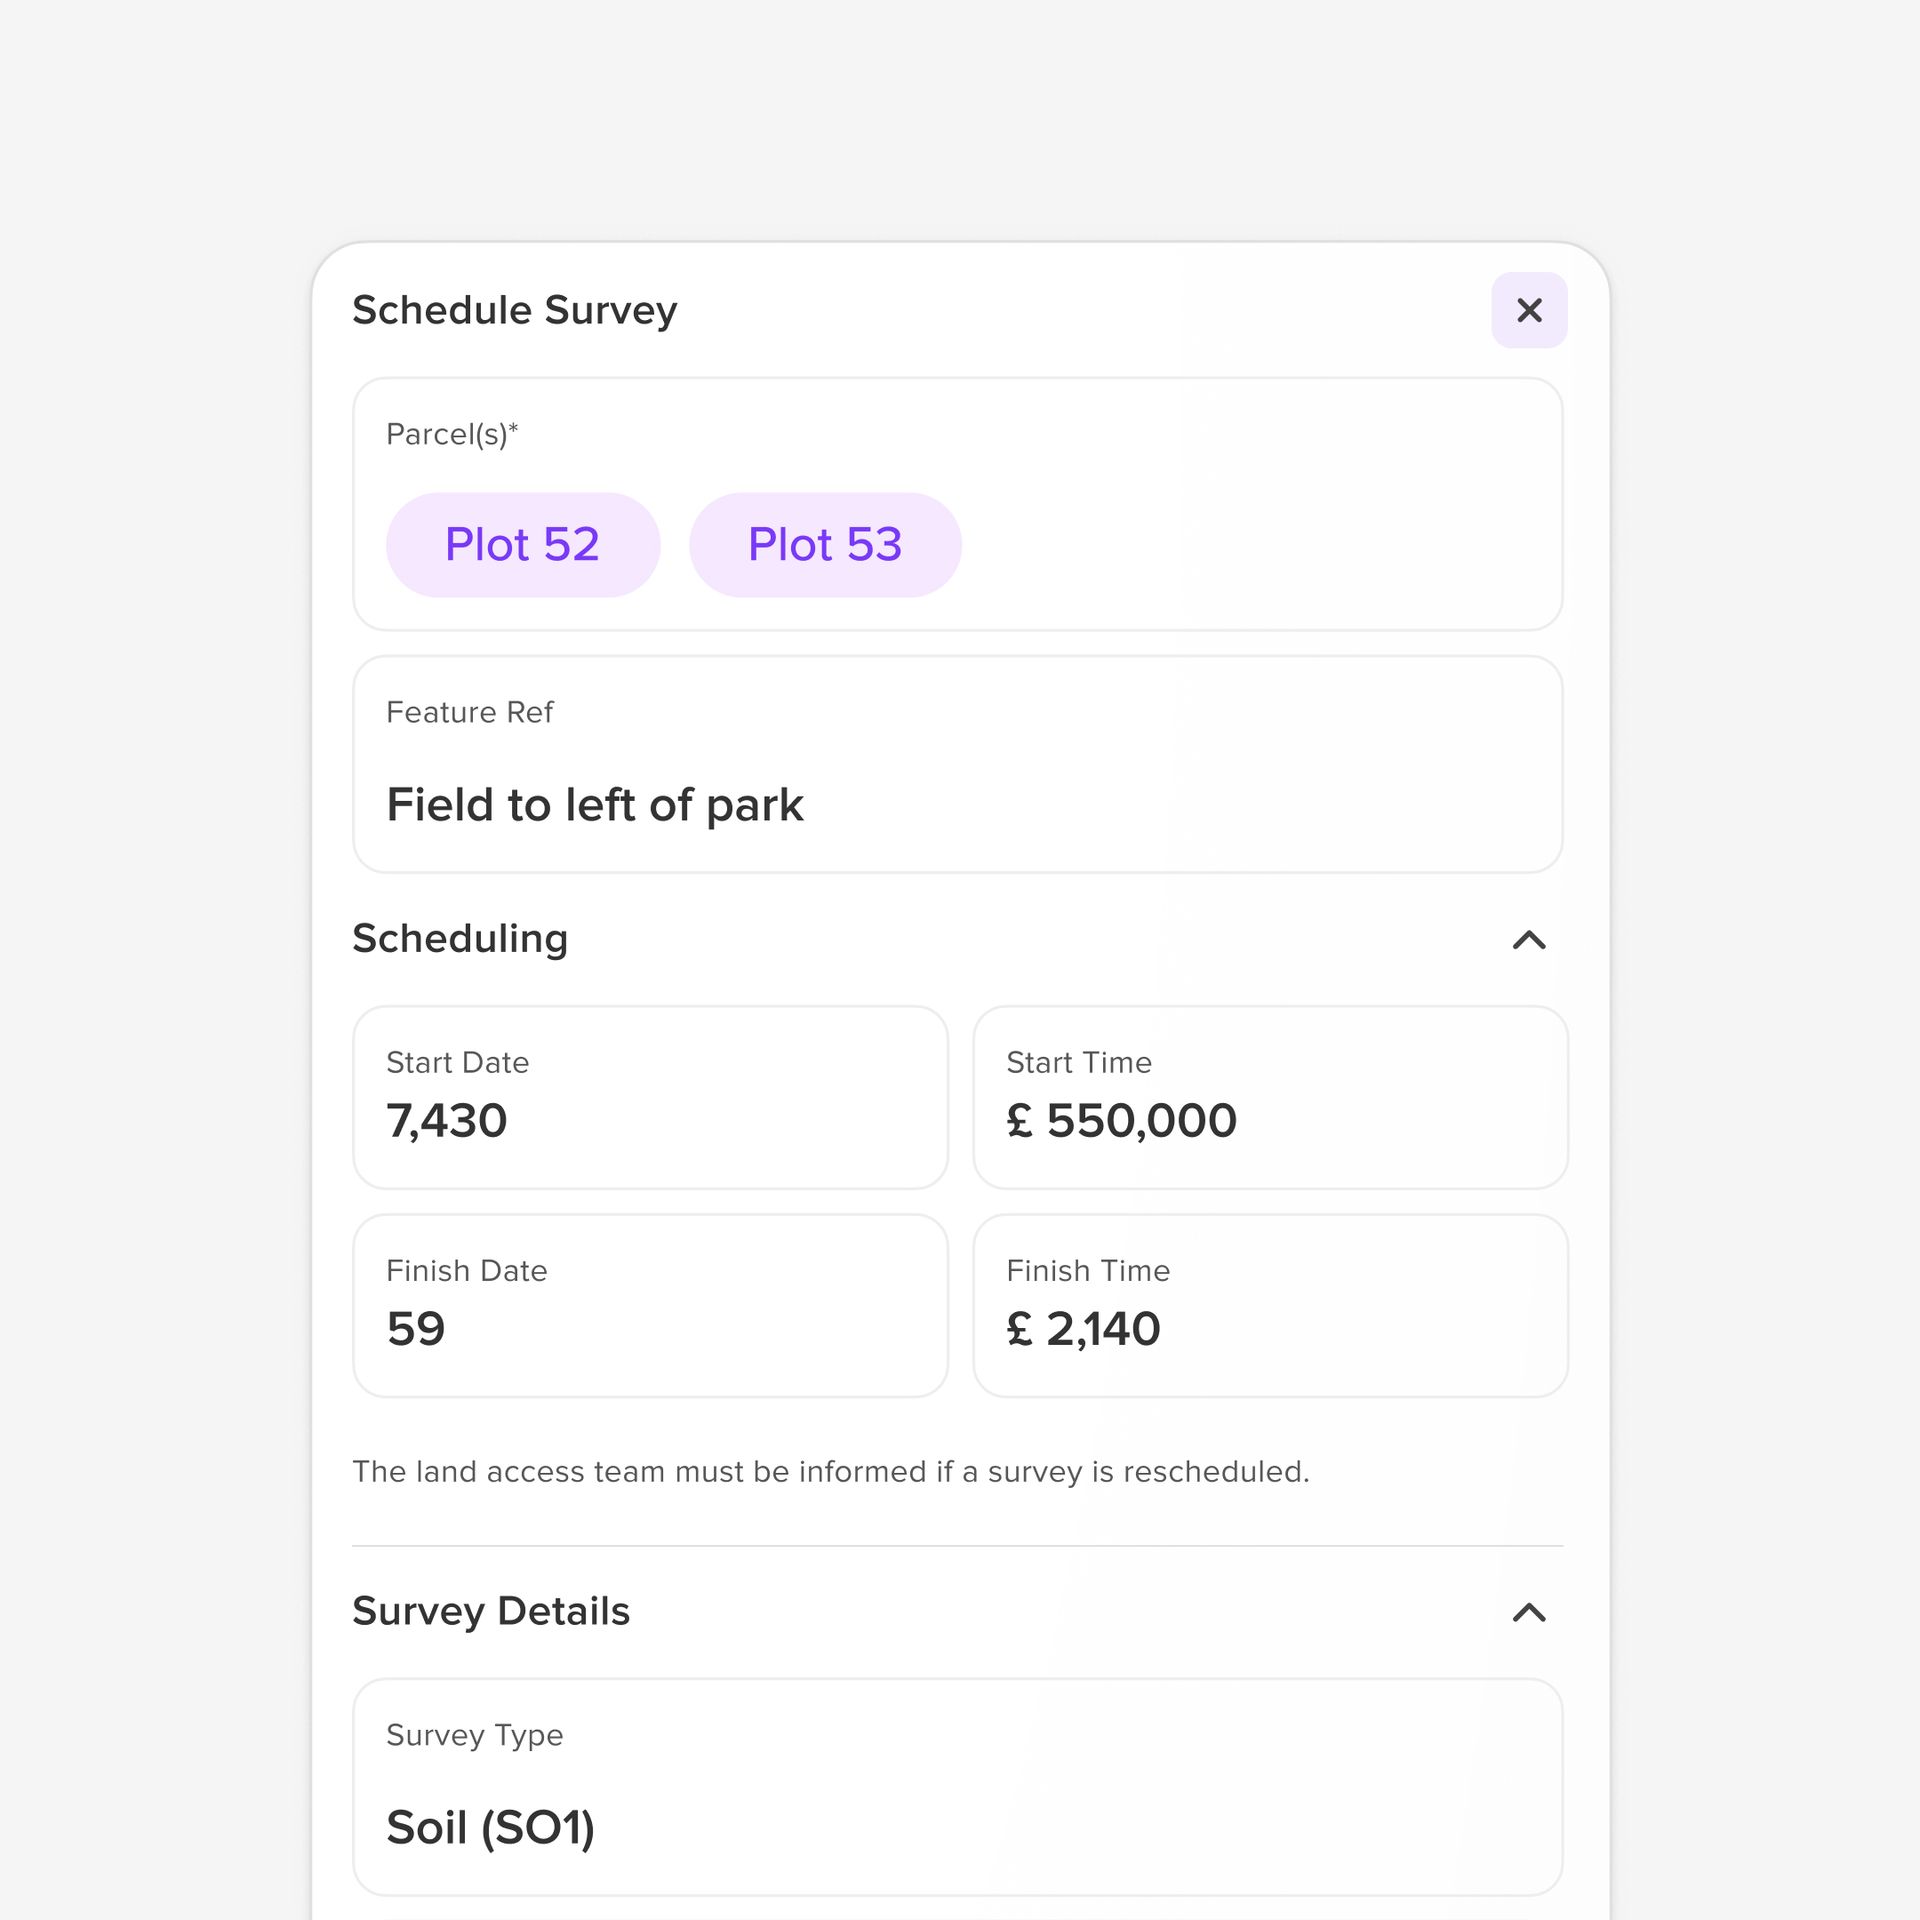This screenshot has width=1920, height=1920.
Task: Open the Survey Type dropdown
Action: pos(958,1787)
